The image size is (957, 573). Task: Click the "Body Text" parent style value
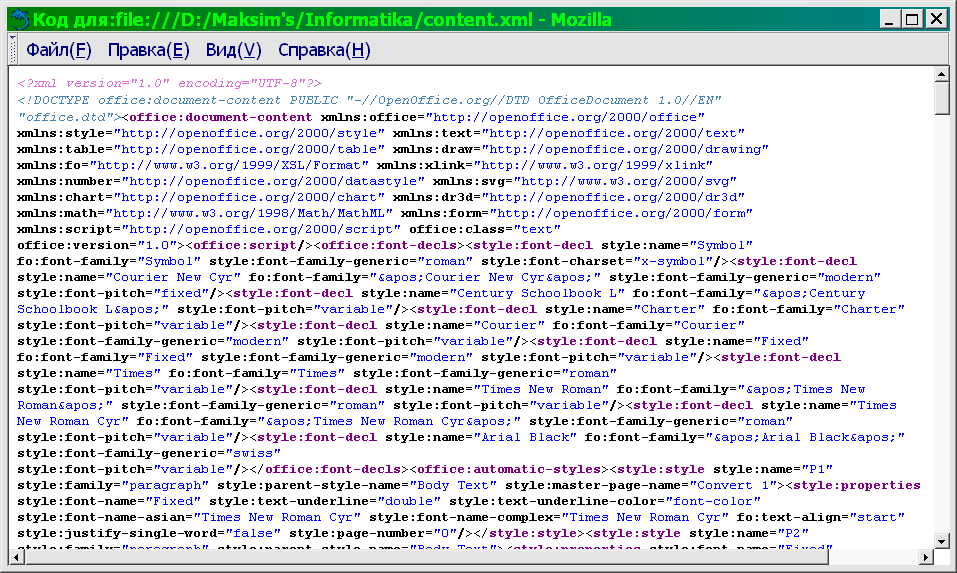pos(453,485)
